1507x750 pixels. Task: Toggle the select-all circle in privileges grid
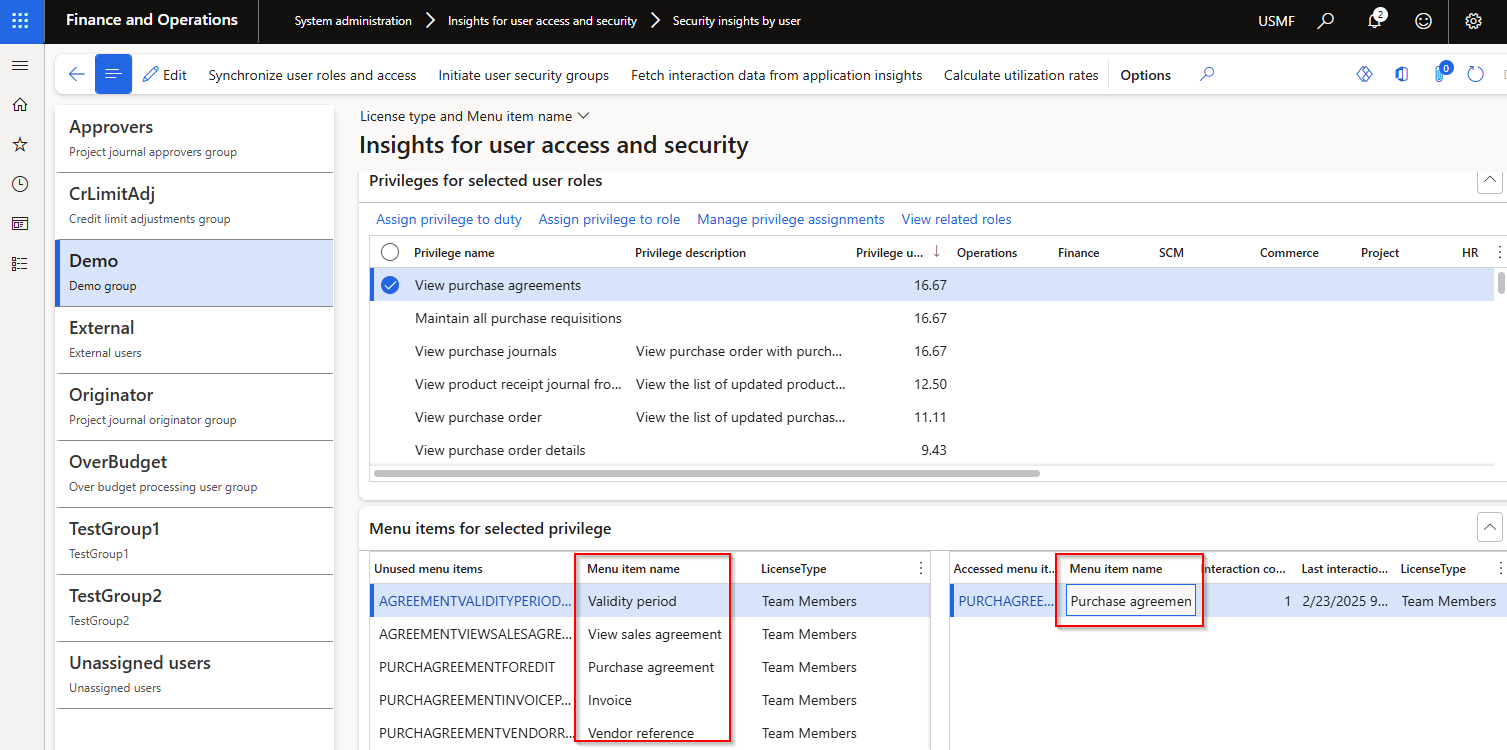[x=390, y=253]
